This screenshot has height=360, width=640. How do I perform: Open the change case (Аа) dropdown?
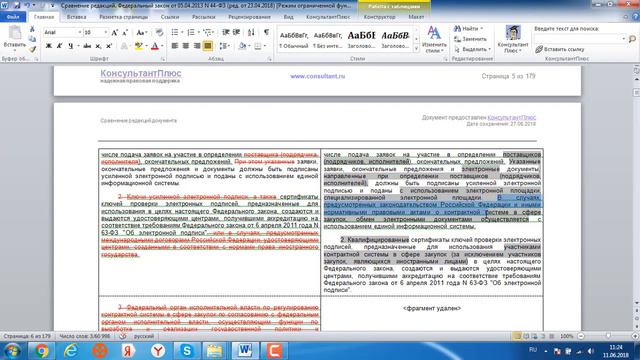pos(141,32)
